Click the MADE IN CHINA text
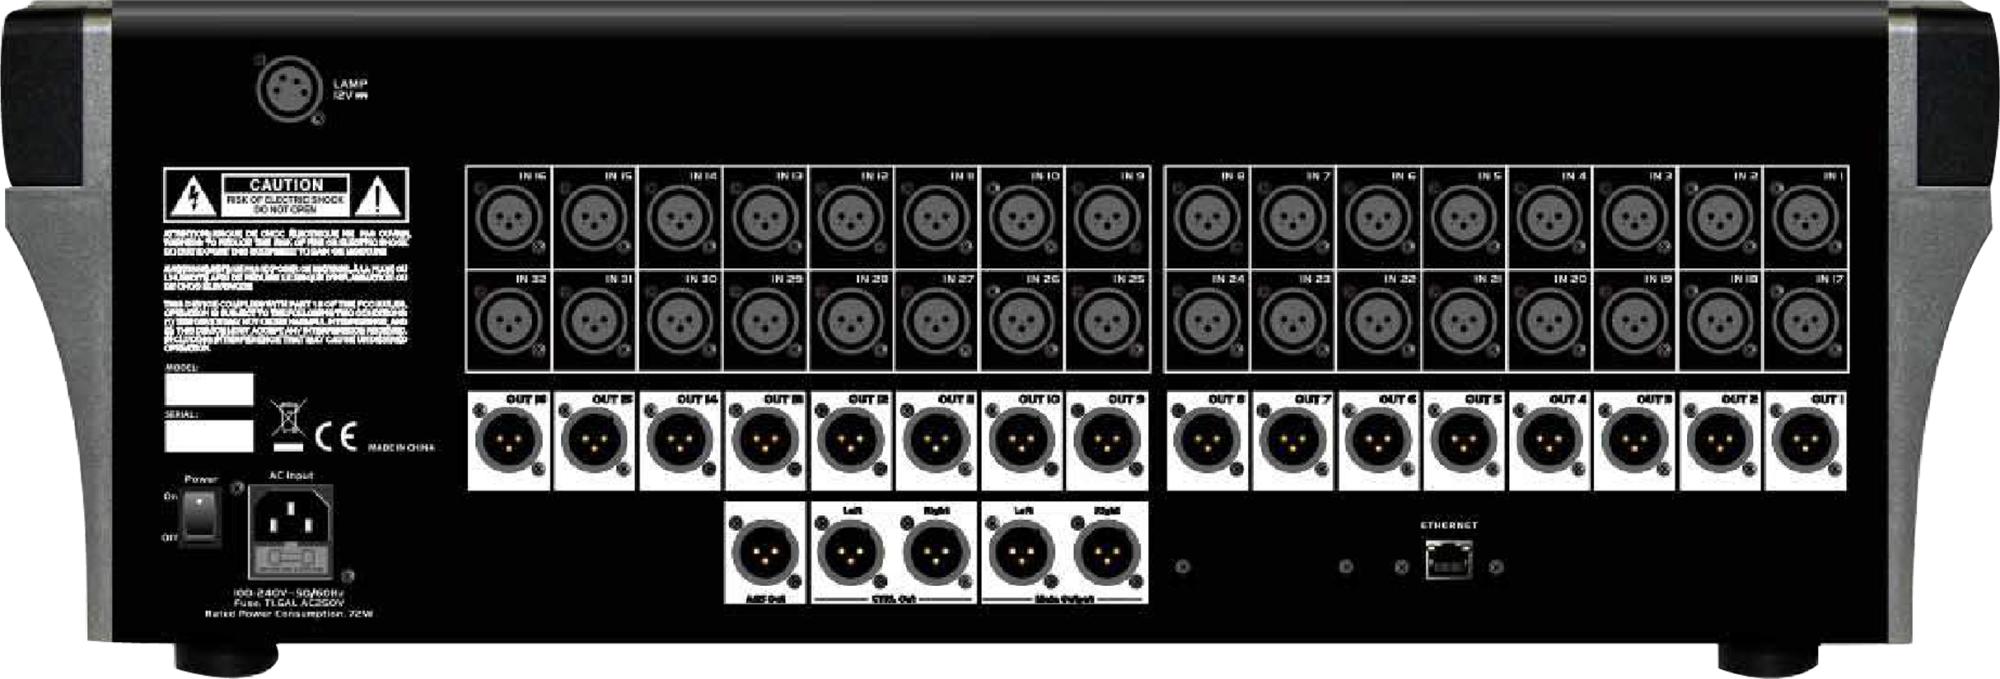This screenshot has width=2000, height=679. click(x=401, y=448)
